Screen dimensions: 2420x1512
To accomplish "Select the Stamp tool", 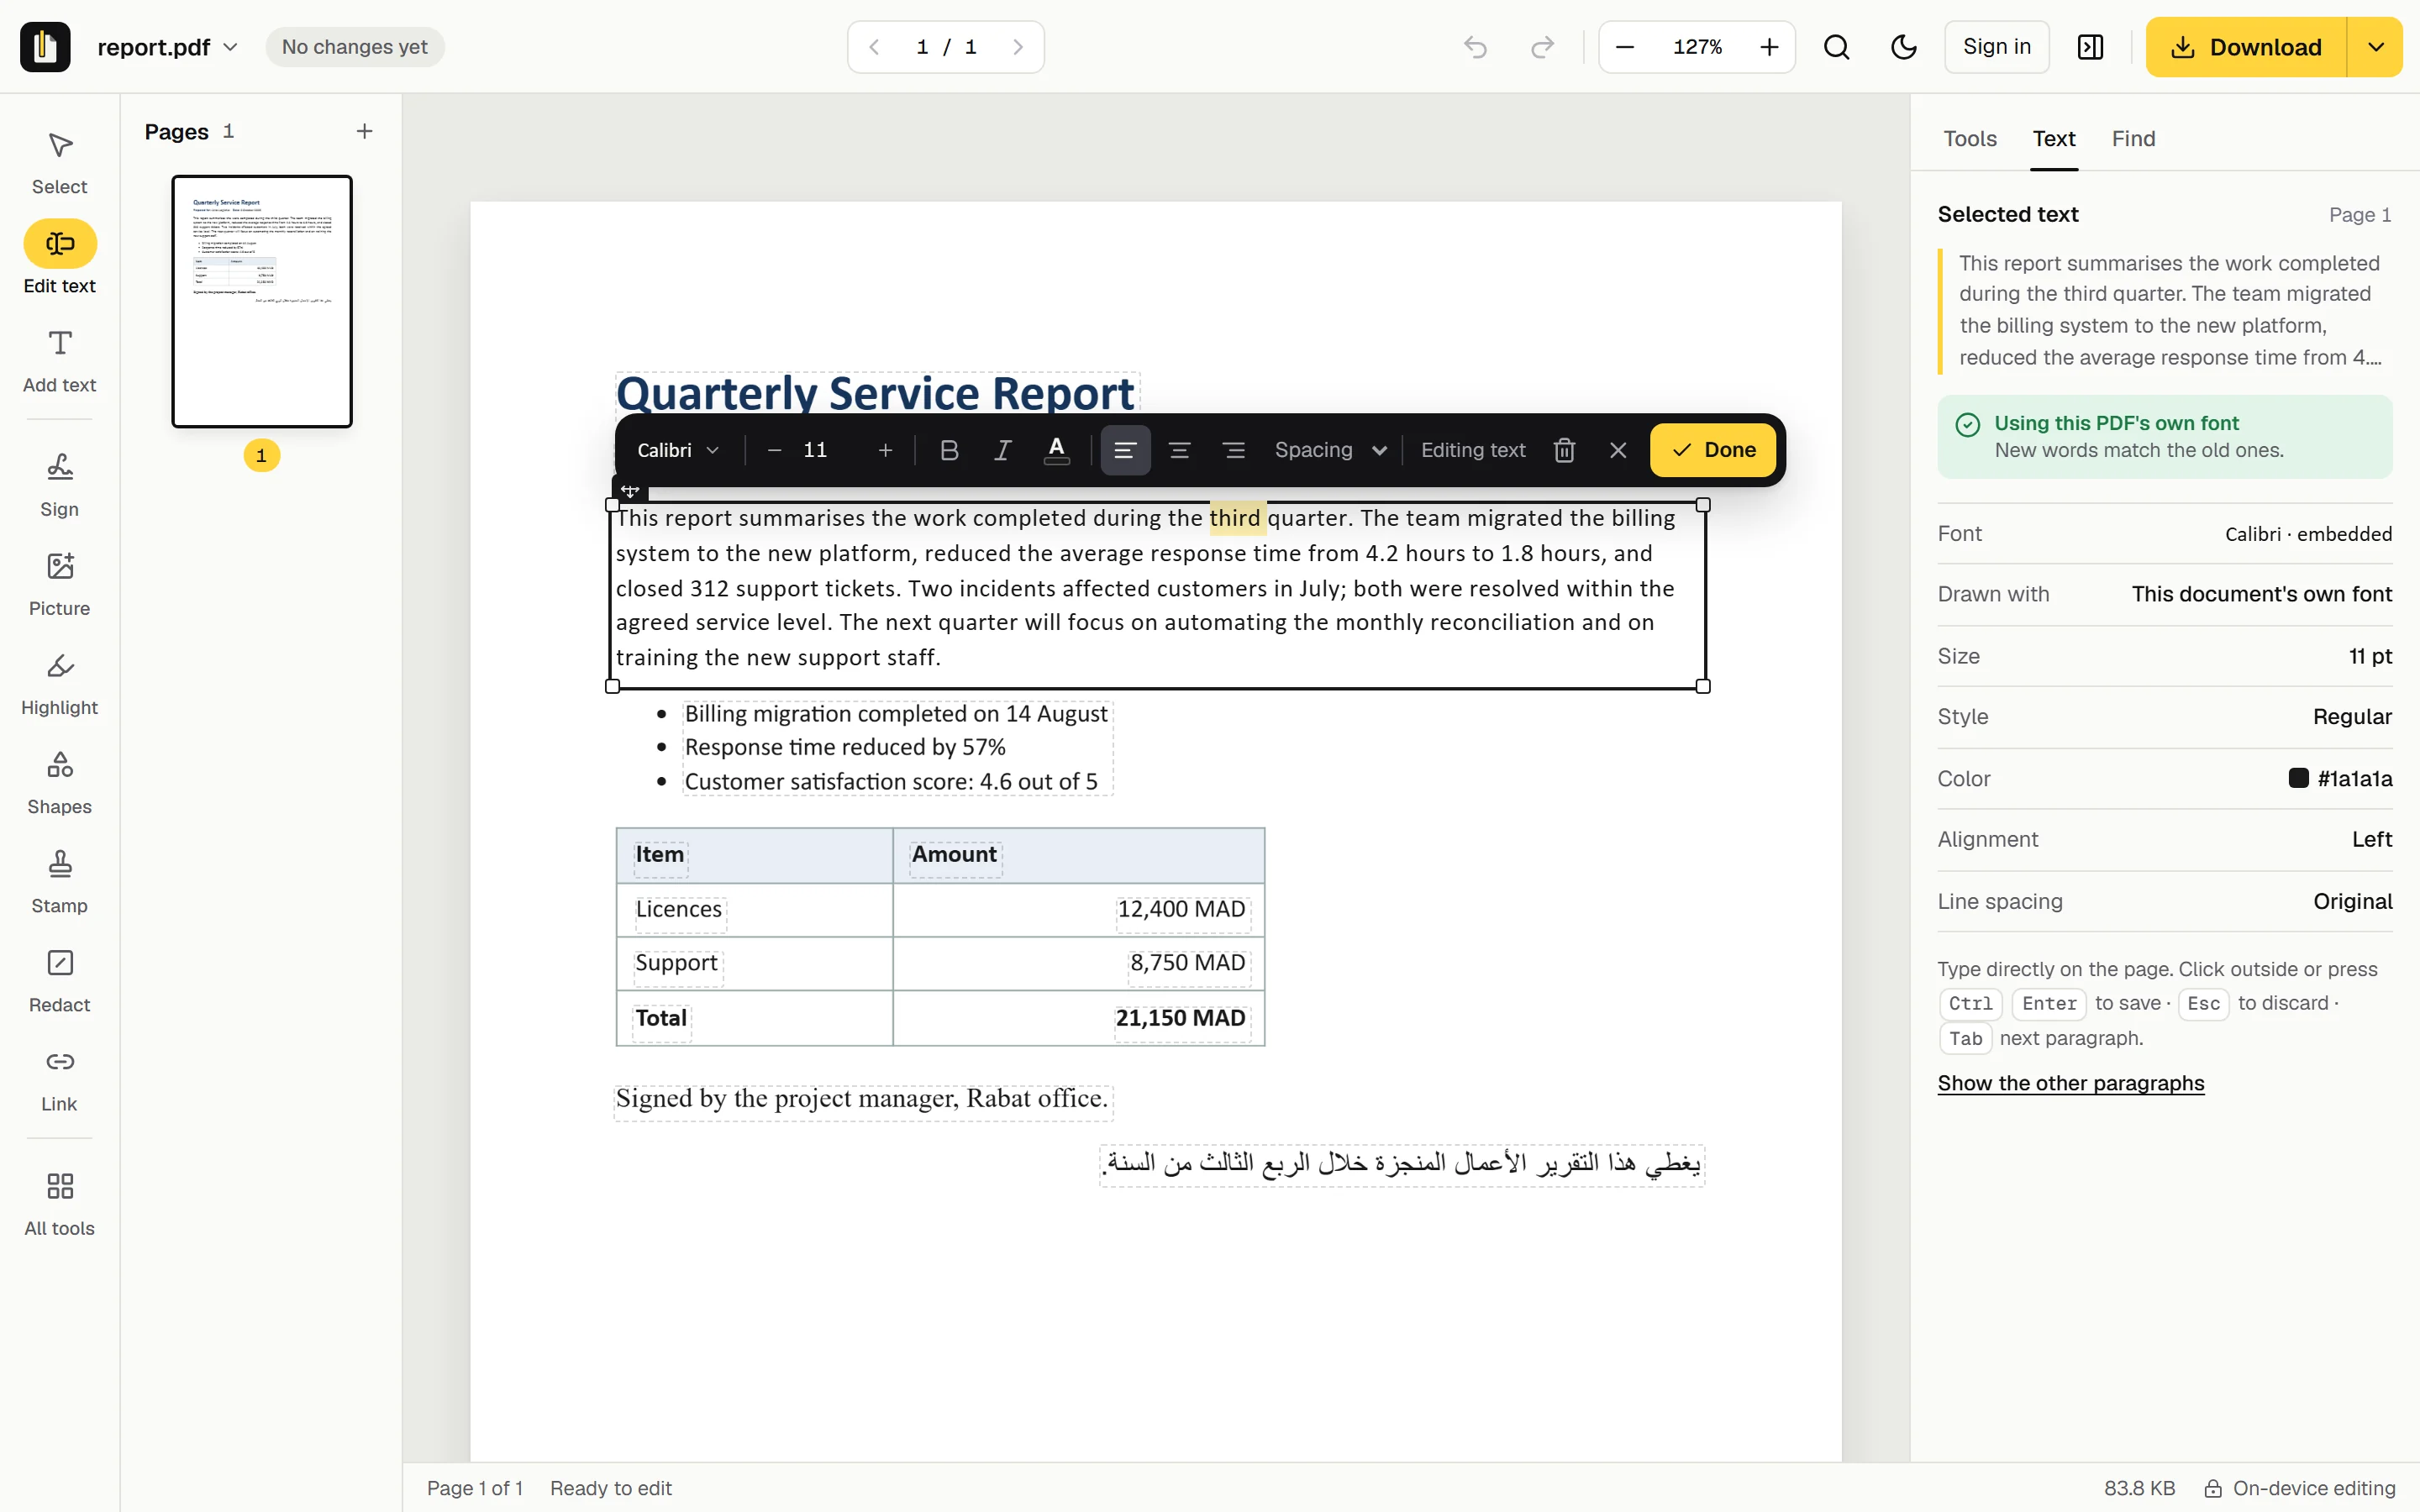I will pyautogui.click(x=59, y=882).
